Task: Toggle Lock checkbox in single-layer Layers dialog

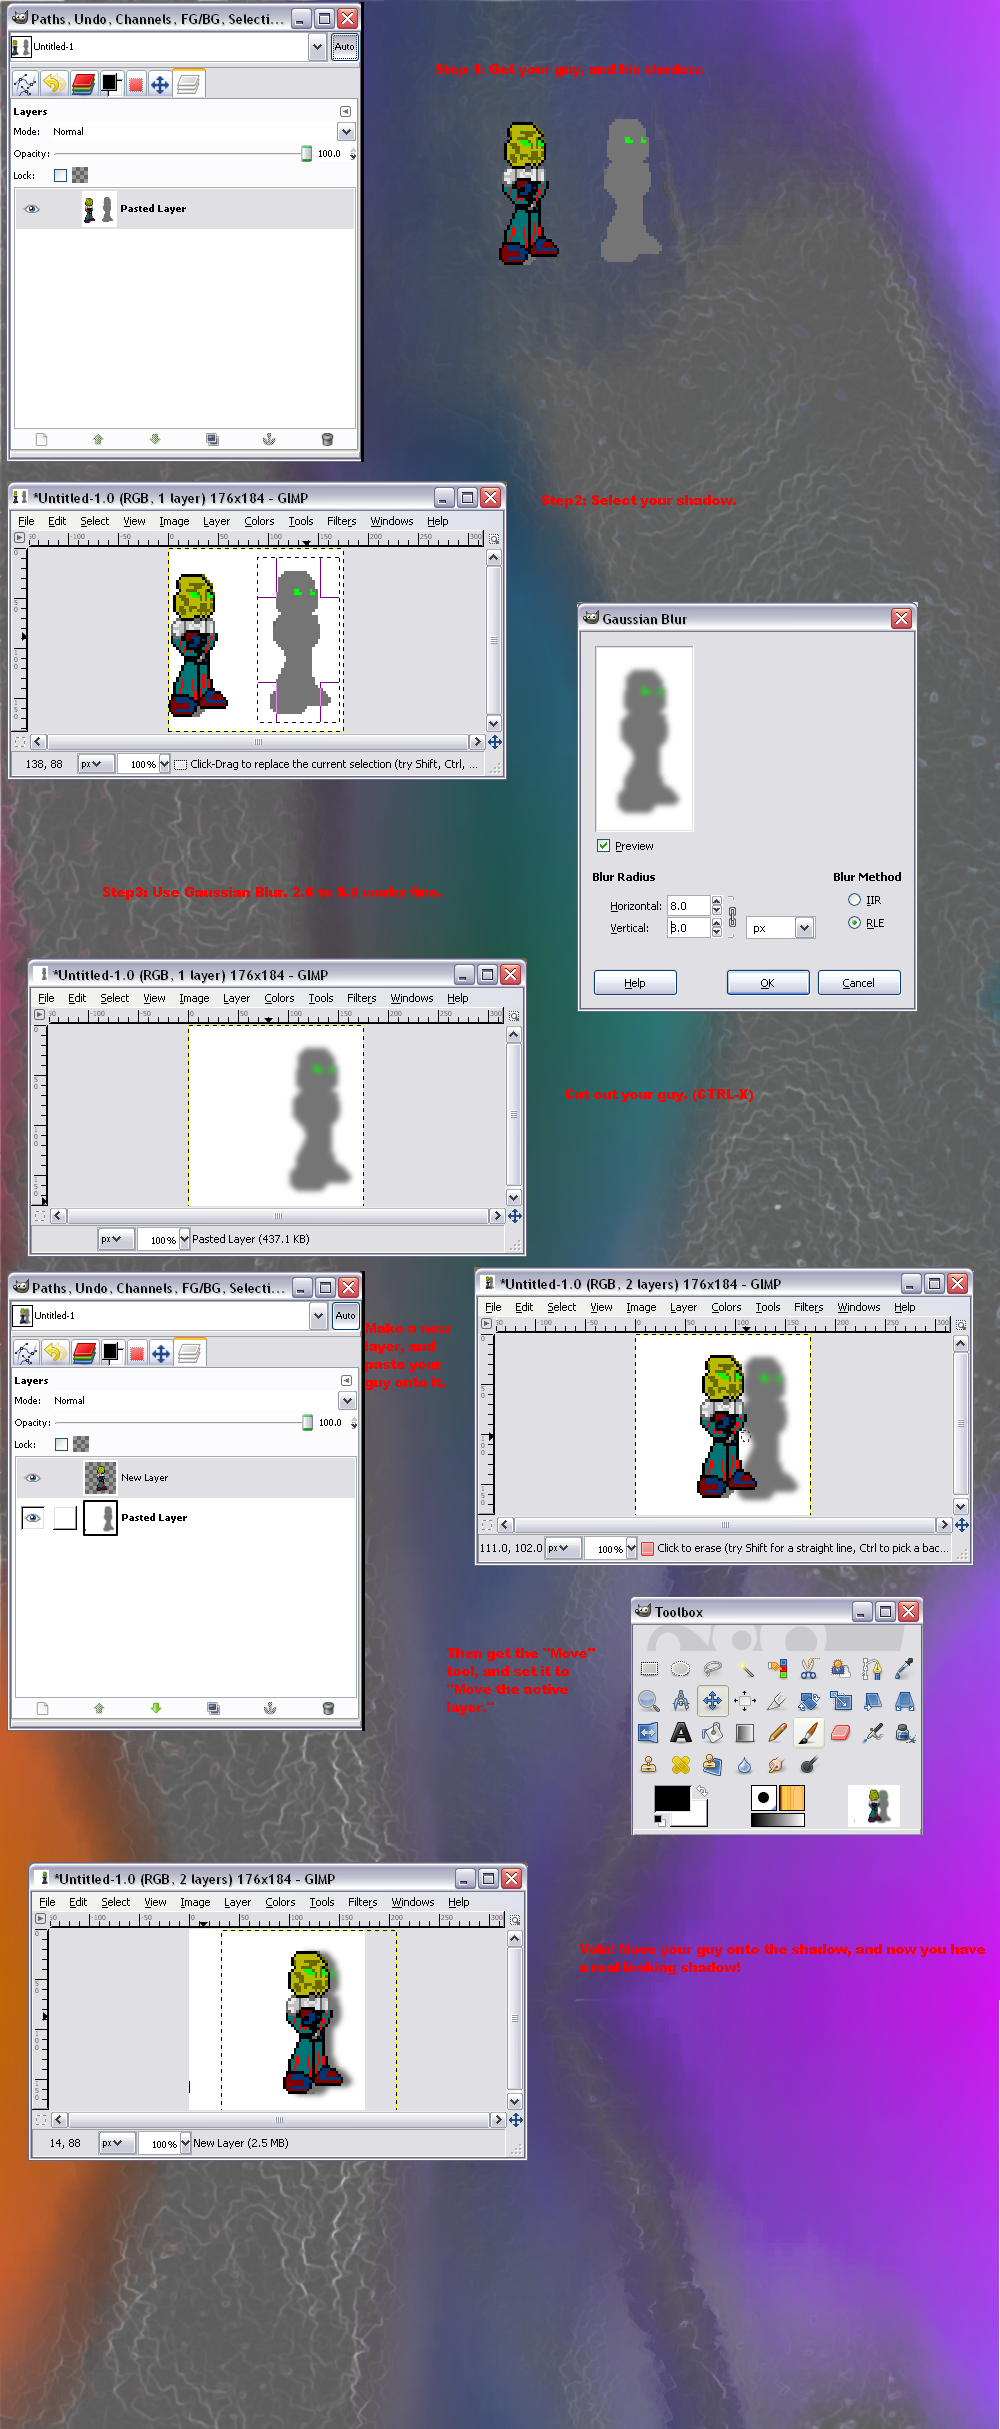Action: click(x=60, y=175)
